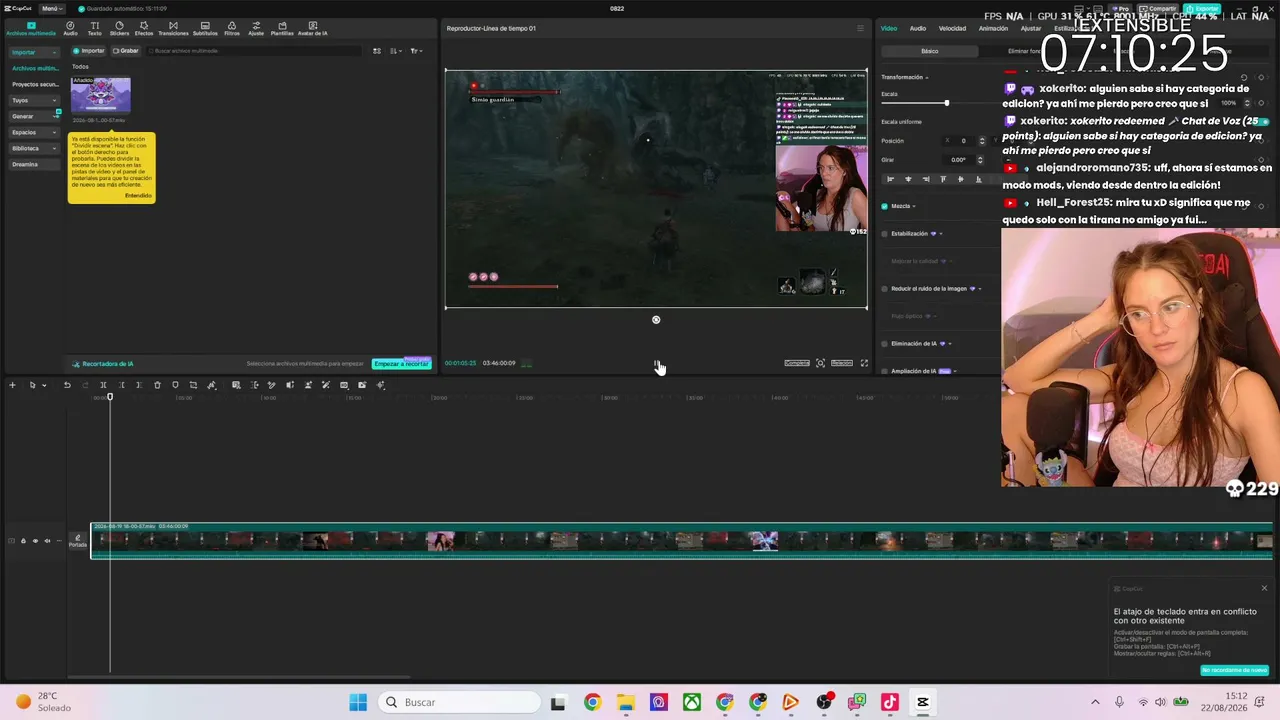Expand the Biblioteca sidebar section
The width and height of the screenshot is (1280, 720).
click(34, 148)
